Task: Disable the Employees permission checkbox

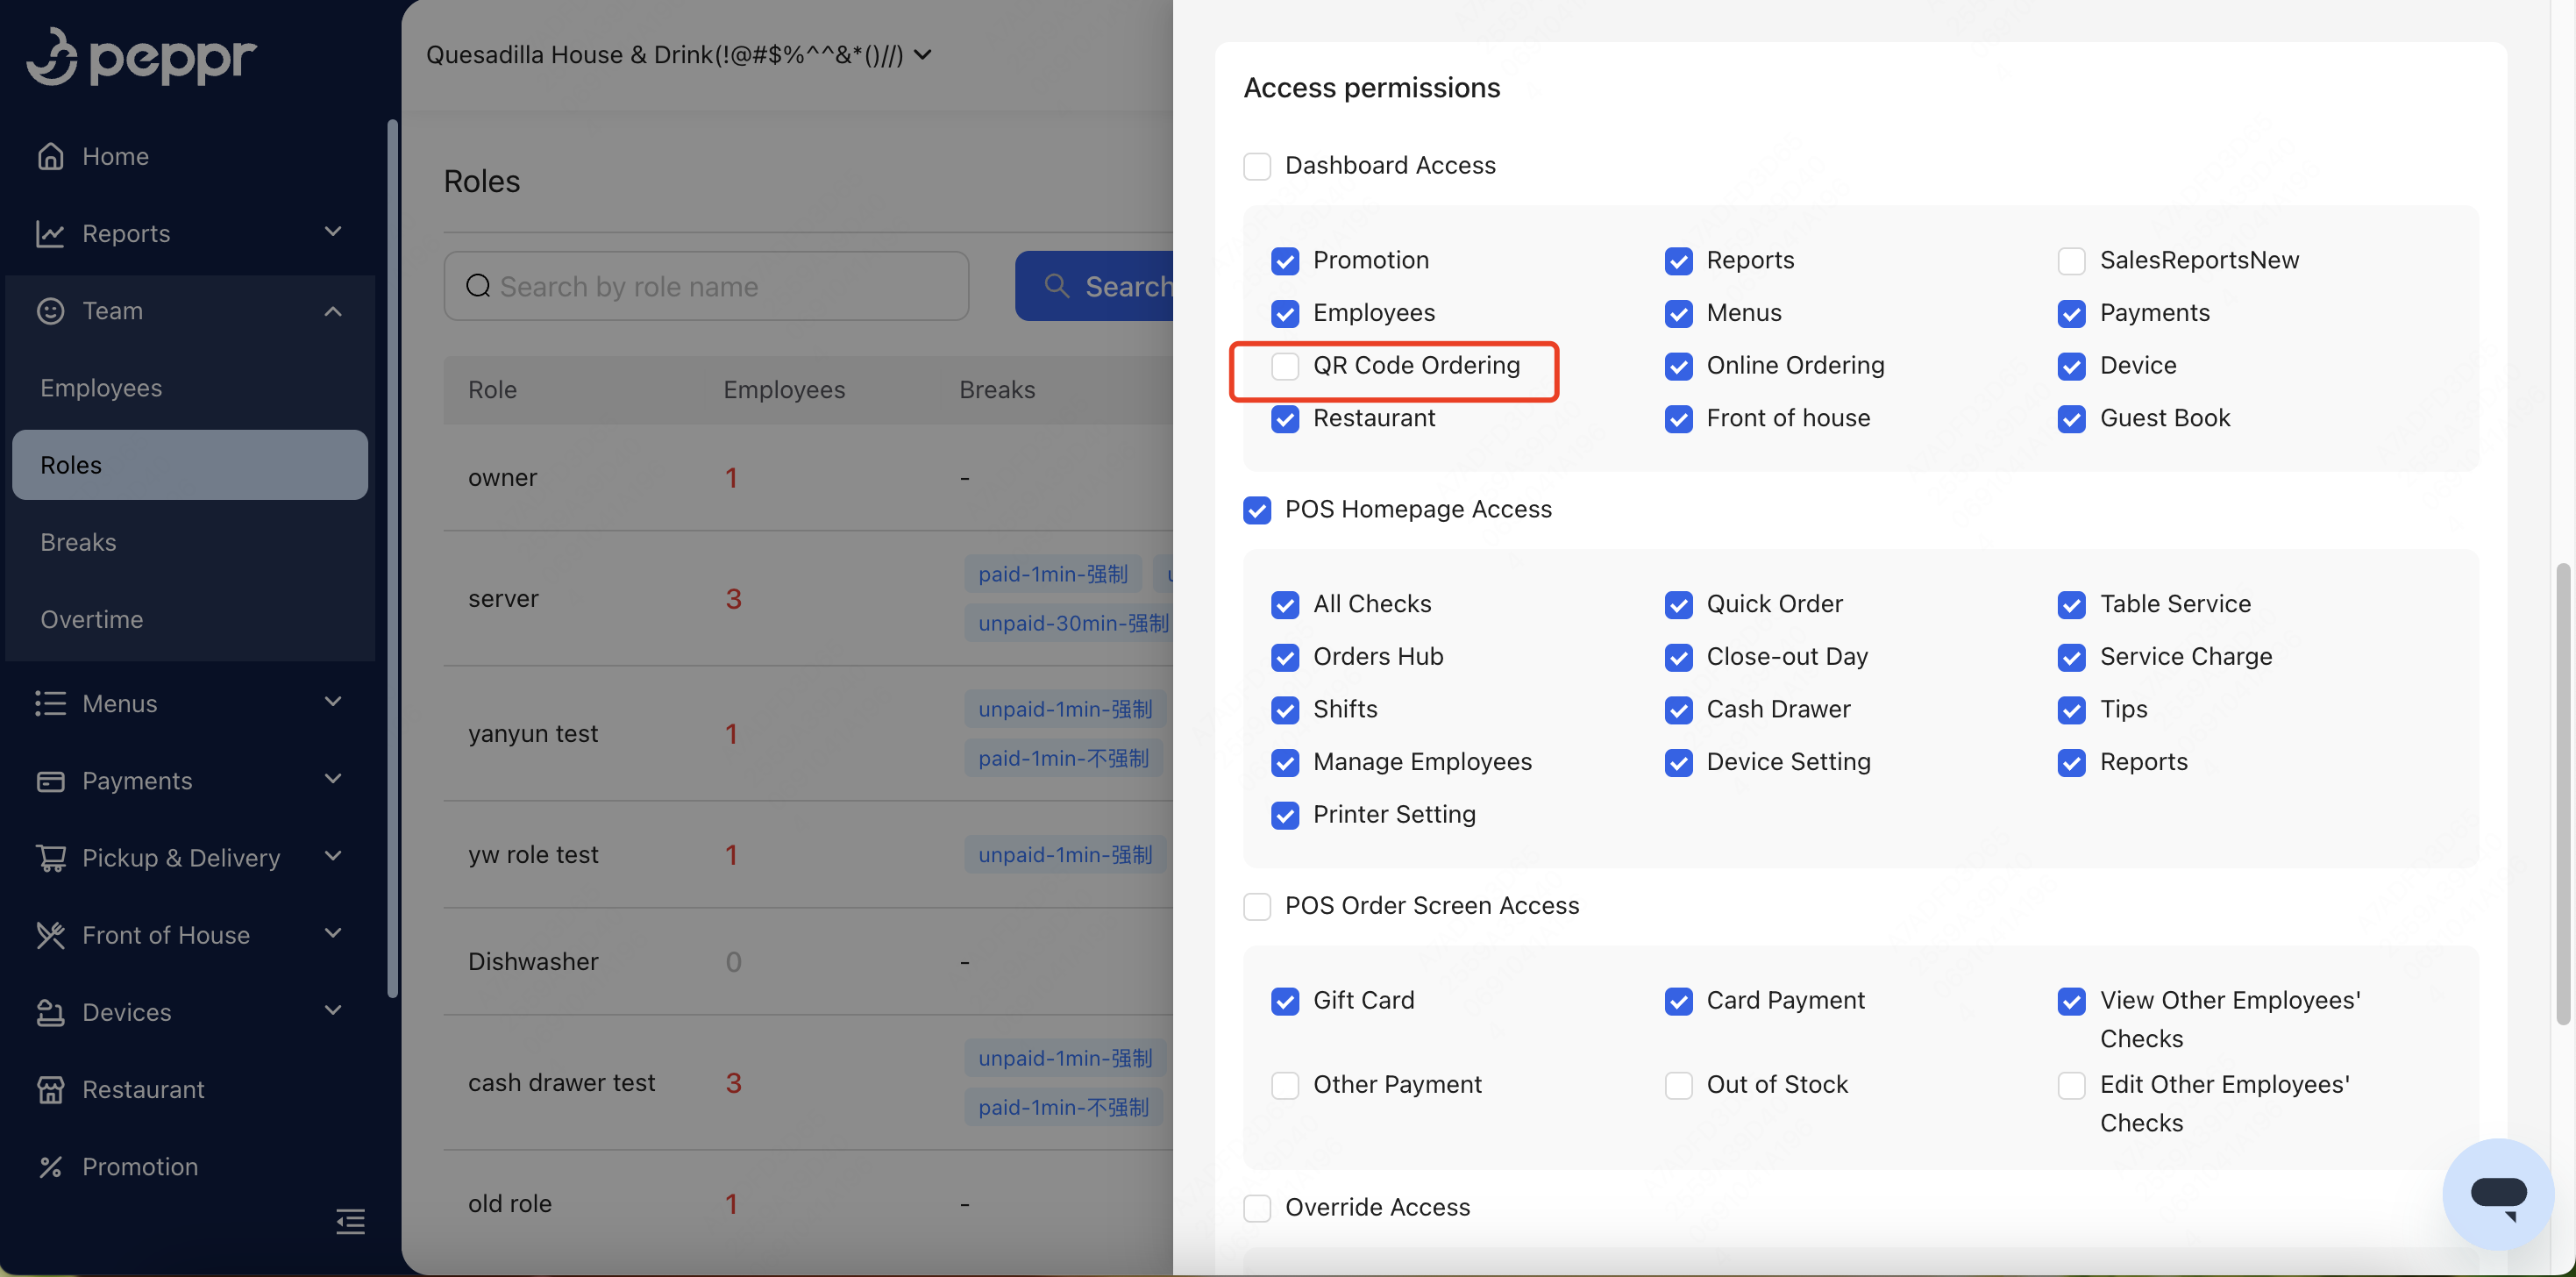Action: pyautogui.click(x=1285, y=313)
